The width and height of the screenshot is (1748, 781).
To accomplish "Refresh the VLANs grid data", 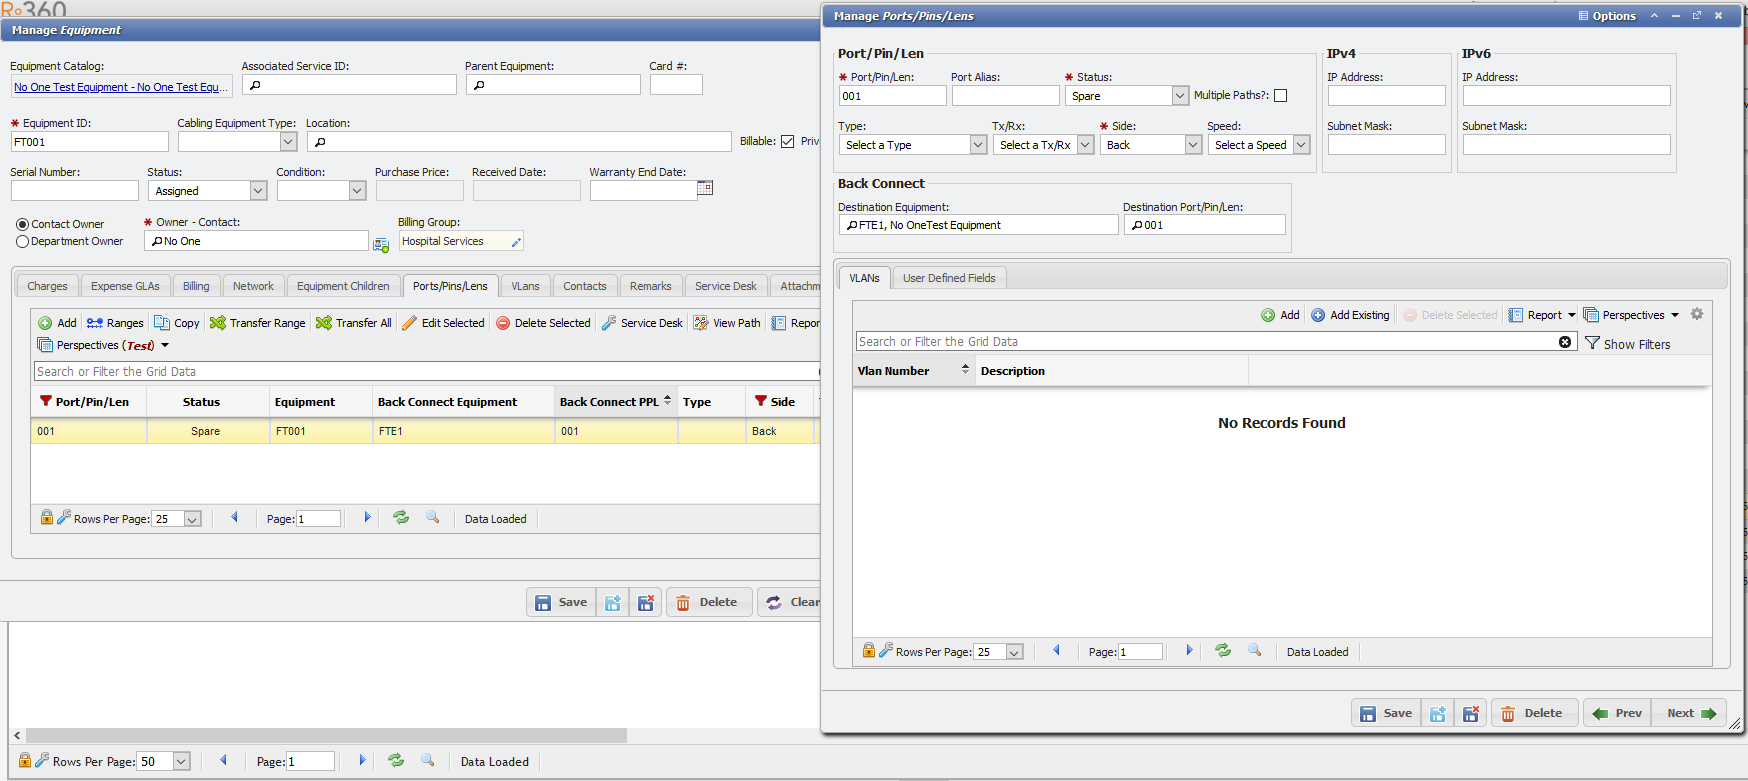I will click(1222, 651).
